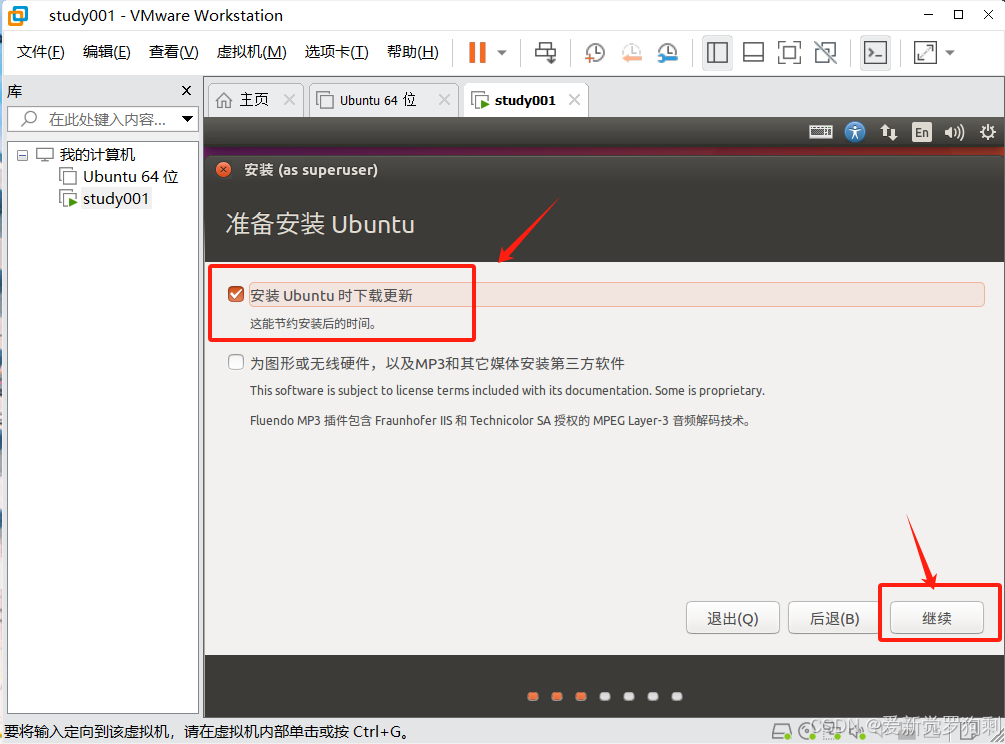The width and height of the screenshot is (1005, 744).
Task: Close the 主页 tab
Action: click(x=289, y=100)
